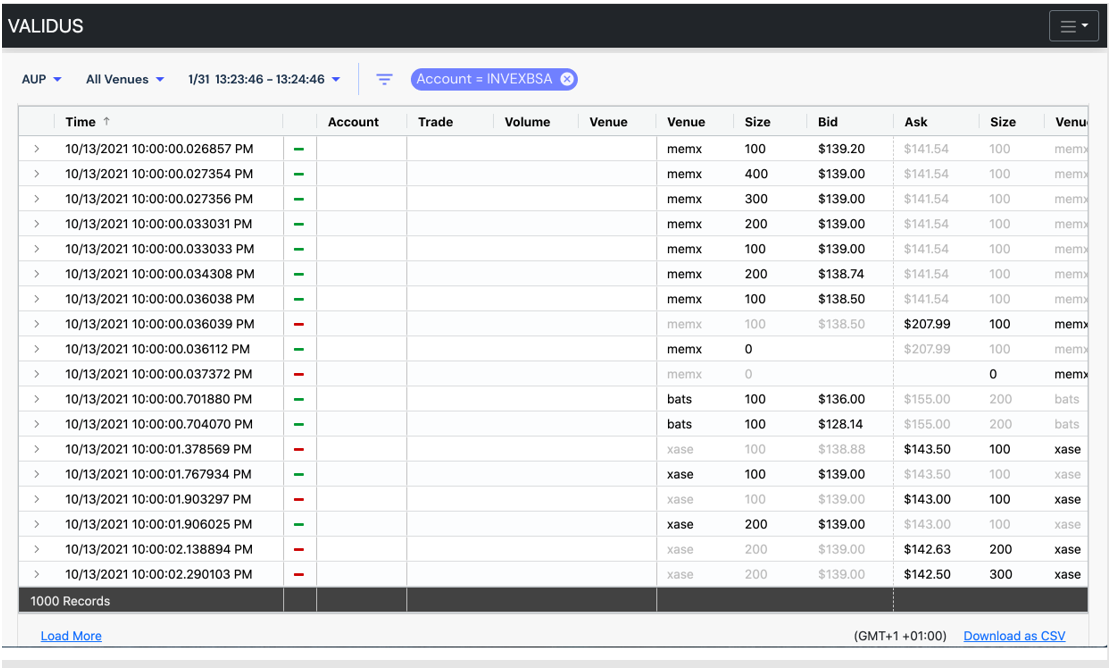This screenshot has width=1112, height=670.
Task: Select the 300 size cell in last row
Action: [1001, 575]
